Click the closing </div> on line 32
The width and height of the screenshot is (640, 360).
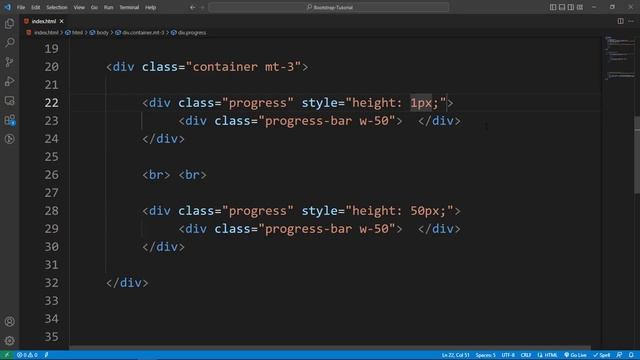tap(127, 282)
